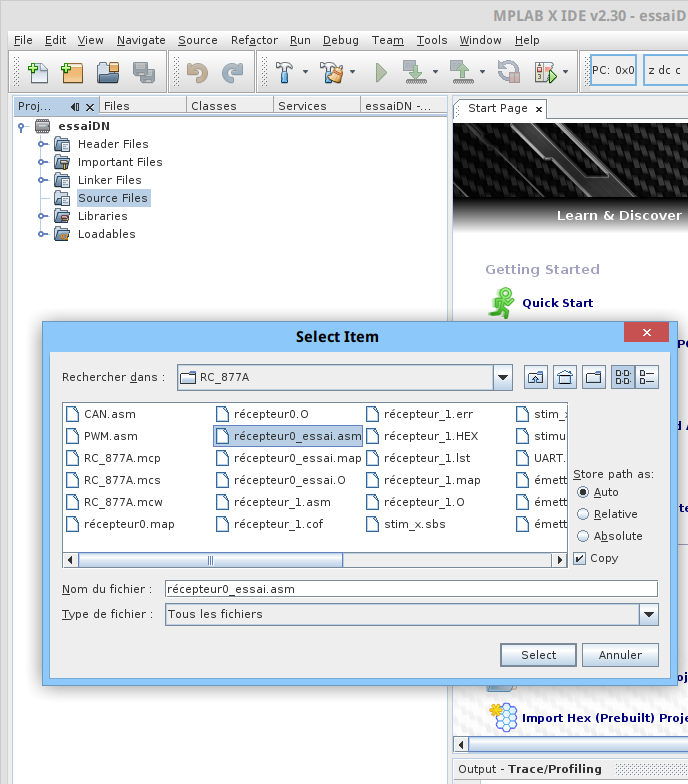
Task: Click the Clean and Build hammer-broom icon
Action: click(331, 72)
